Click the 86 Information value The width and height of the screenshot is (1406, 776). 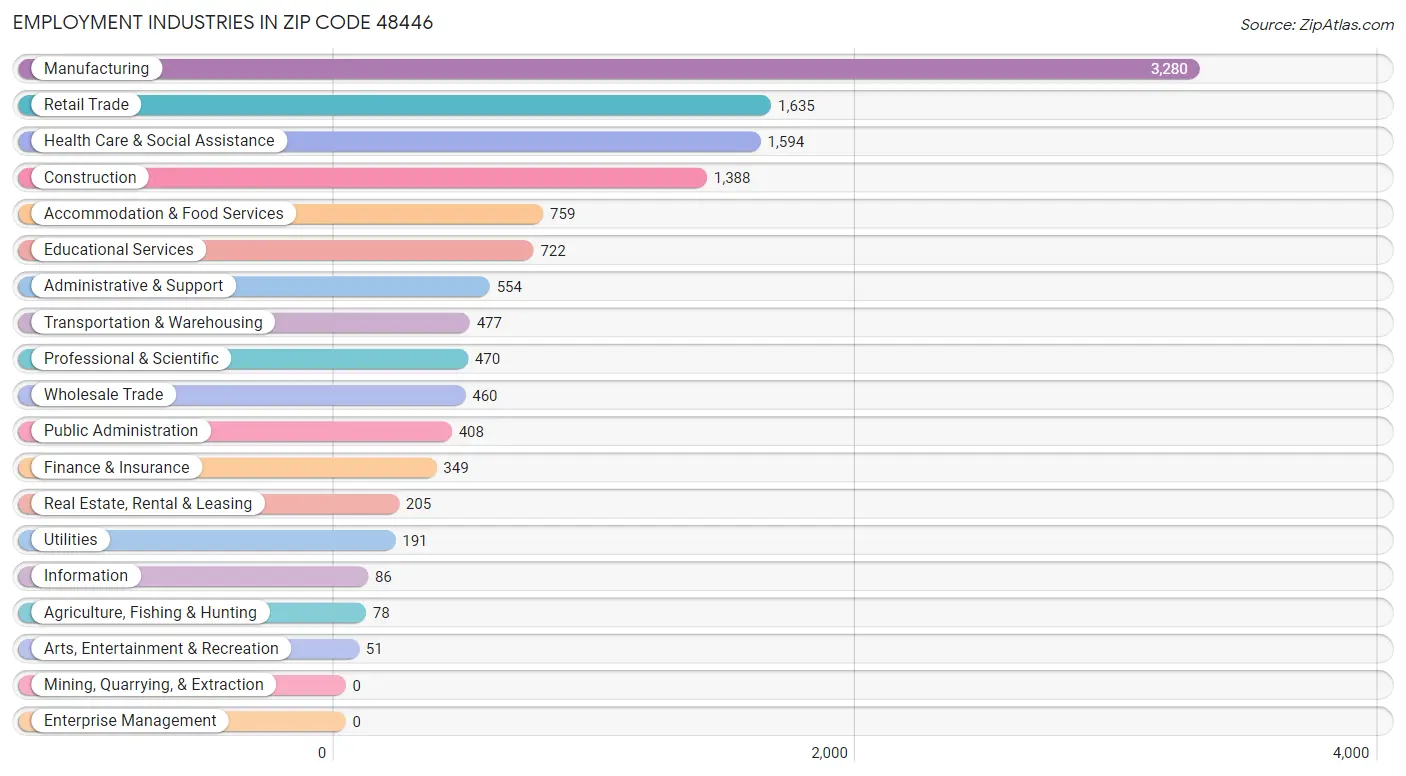[383, 577]
